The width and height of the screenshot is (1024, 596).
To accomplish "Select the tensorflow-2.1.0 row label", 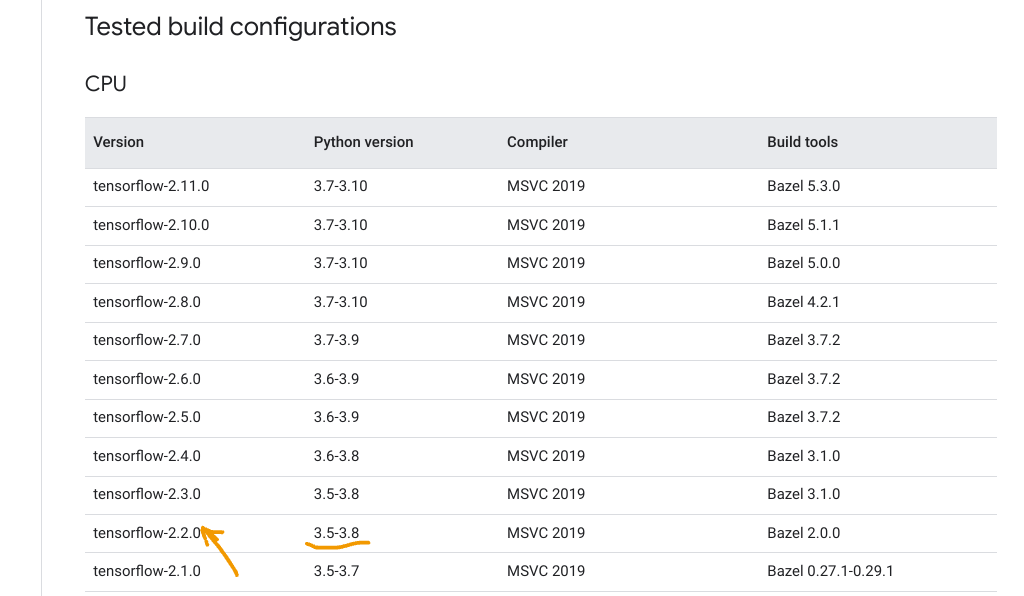I will 147,571.
